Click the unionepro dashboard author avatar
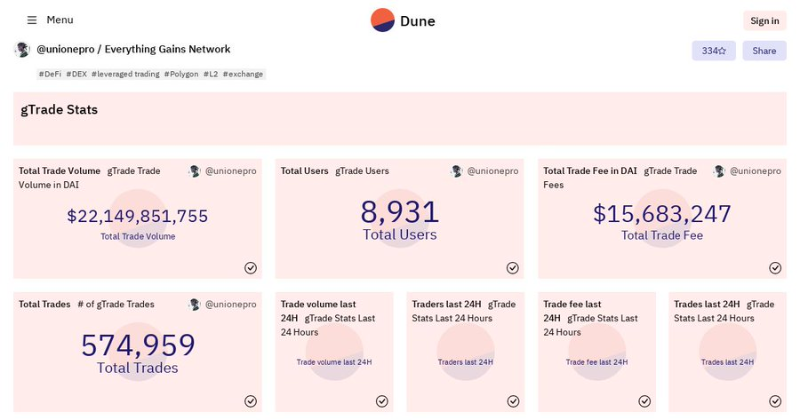This screenshot has width=800, height=420. click(22, 50)
